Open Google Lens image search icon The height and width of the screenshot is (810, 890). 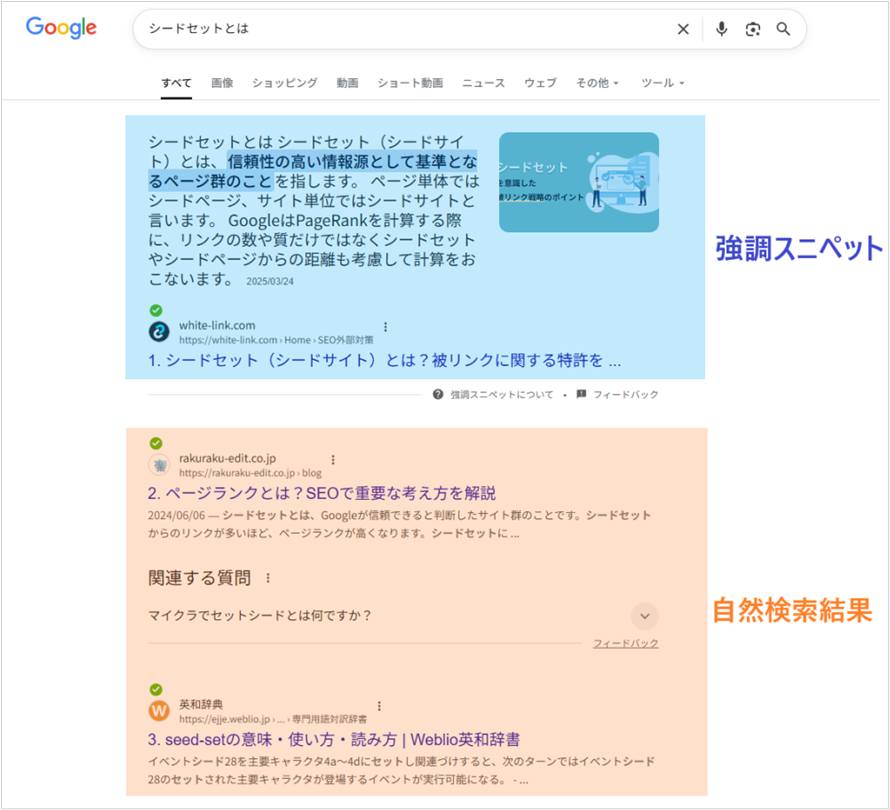point(753,29)
